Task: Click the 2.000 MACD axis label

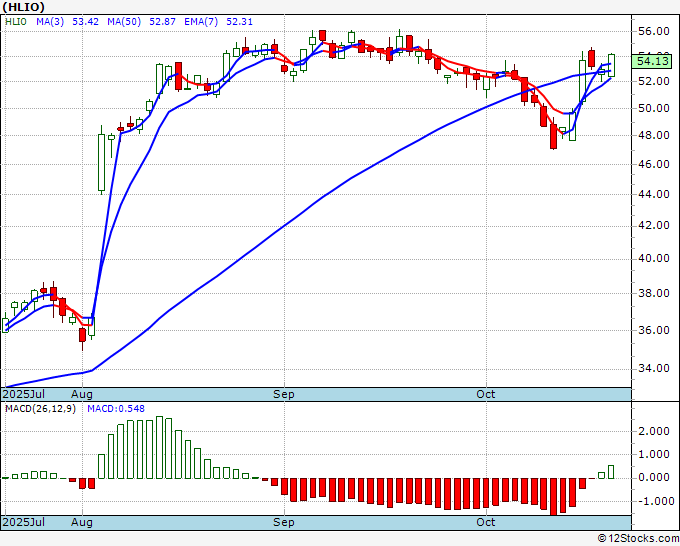Action: (x=654, y=432)
